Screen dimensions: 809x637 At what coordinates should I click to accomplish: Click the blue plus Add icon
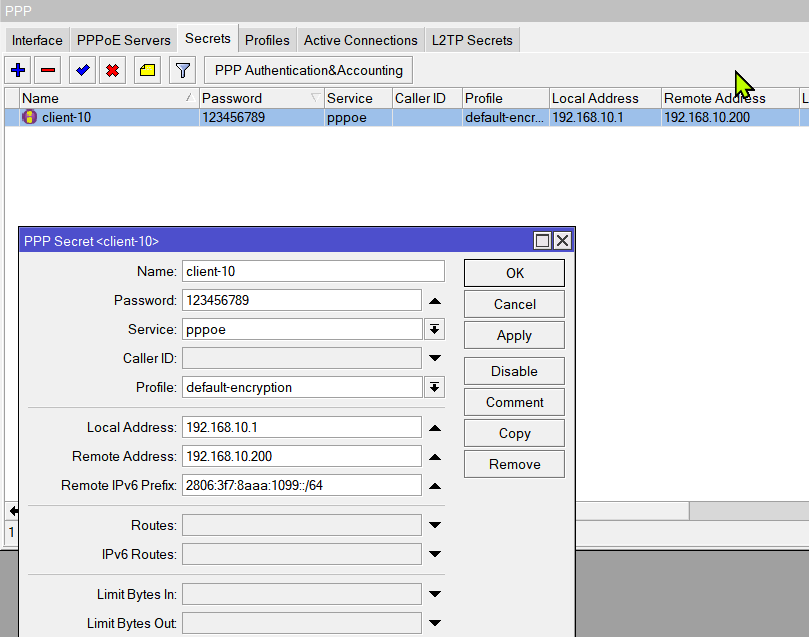pyautogui.click(x=18, y=70)
